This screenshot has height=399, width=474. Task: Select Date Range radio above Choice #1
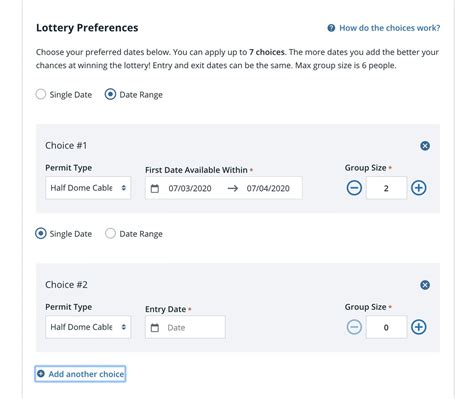(110, 94)
